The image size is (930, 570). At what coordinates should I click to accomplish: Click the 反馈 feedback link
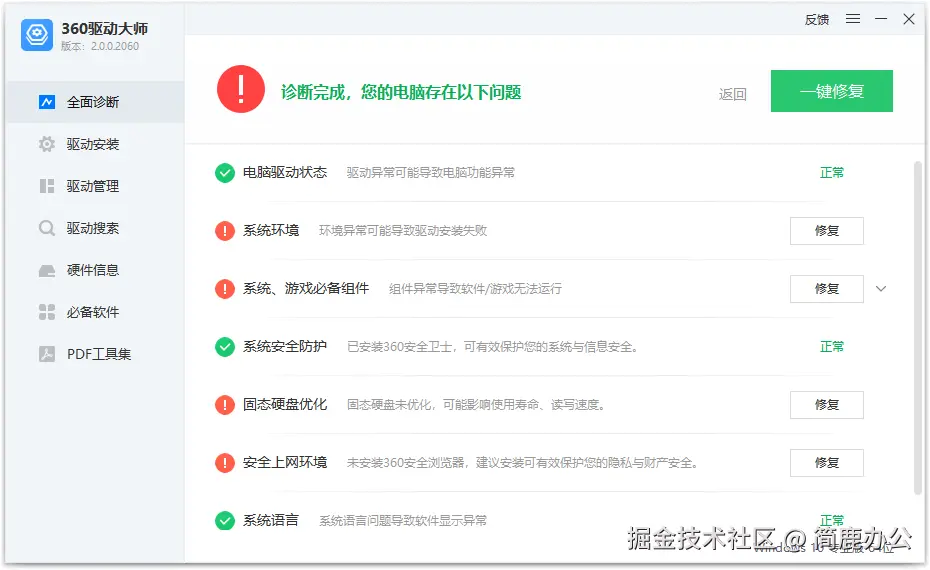[x=817, y=20]
